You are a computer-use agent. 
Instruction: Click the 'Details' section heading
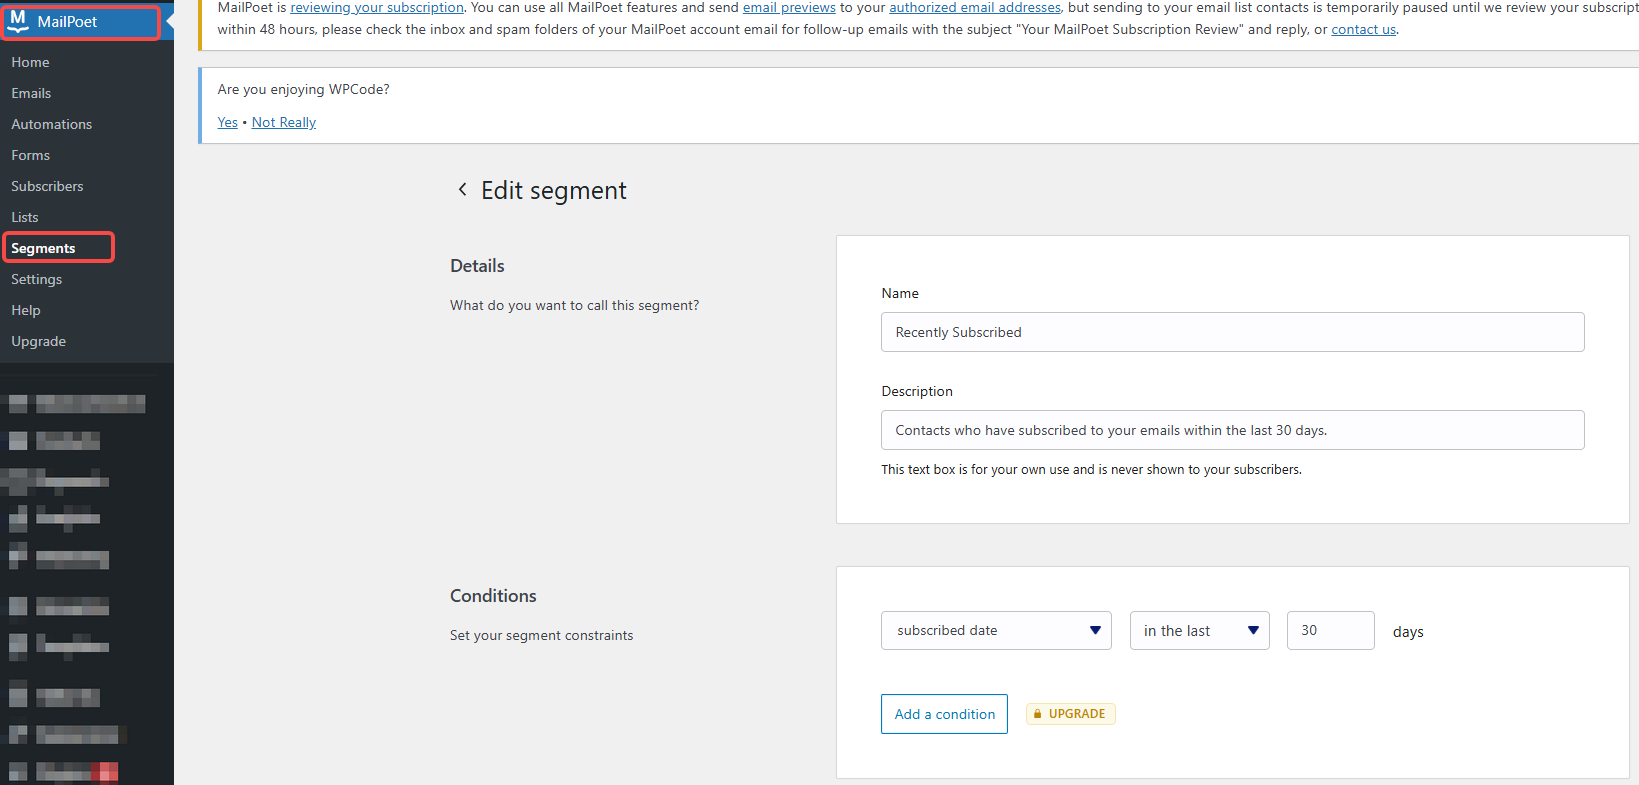click(477, 266)
